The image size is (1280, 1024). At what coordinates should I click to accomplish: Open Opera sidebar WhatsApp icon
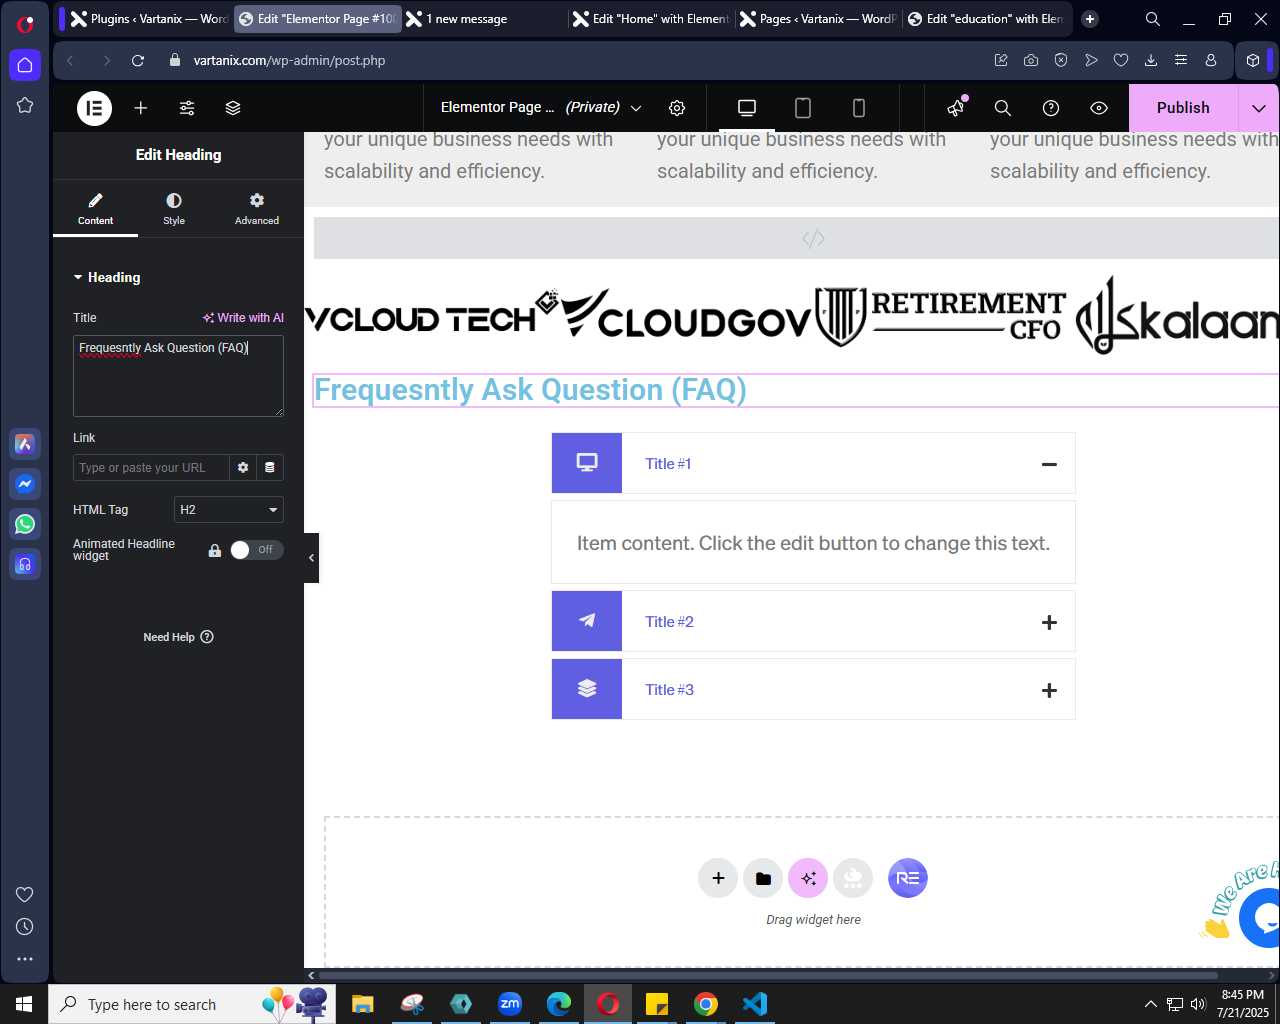pyautogui.click(x=25, y=524)
